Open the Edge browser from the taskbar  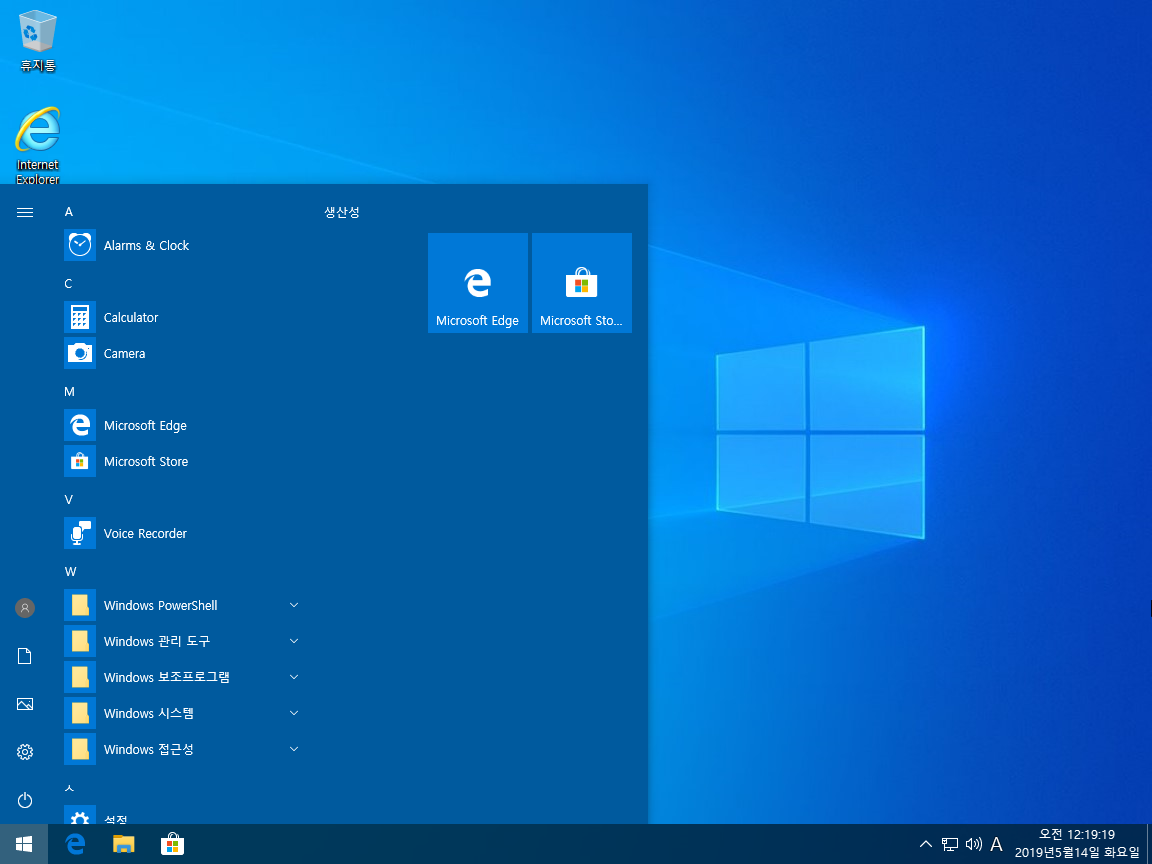click(x=75, y=844)
